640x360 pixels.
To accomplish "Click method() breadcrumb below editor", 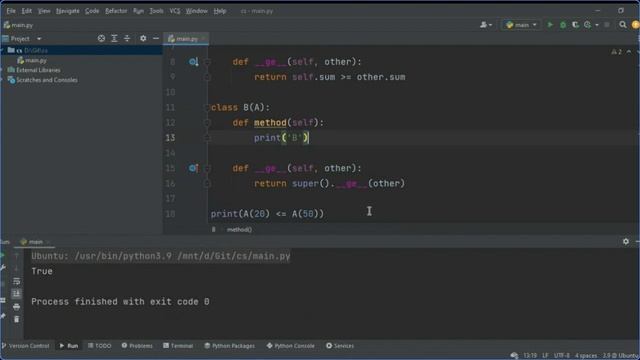I will [x=239, y=229].
